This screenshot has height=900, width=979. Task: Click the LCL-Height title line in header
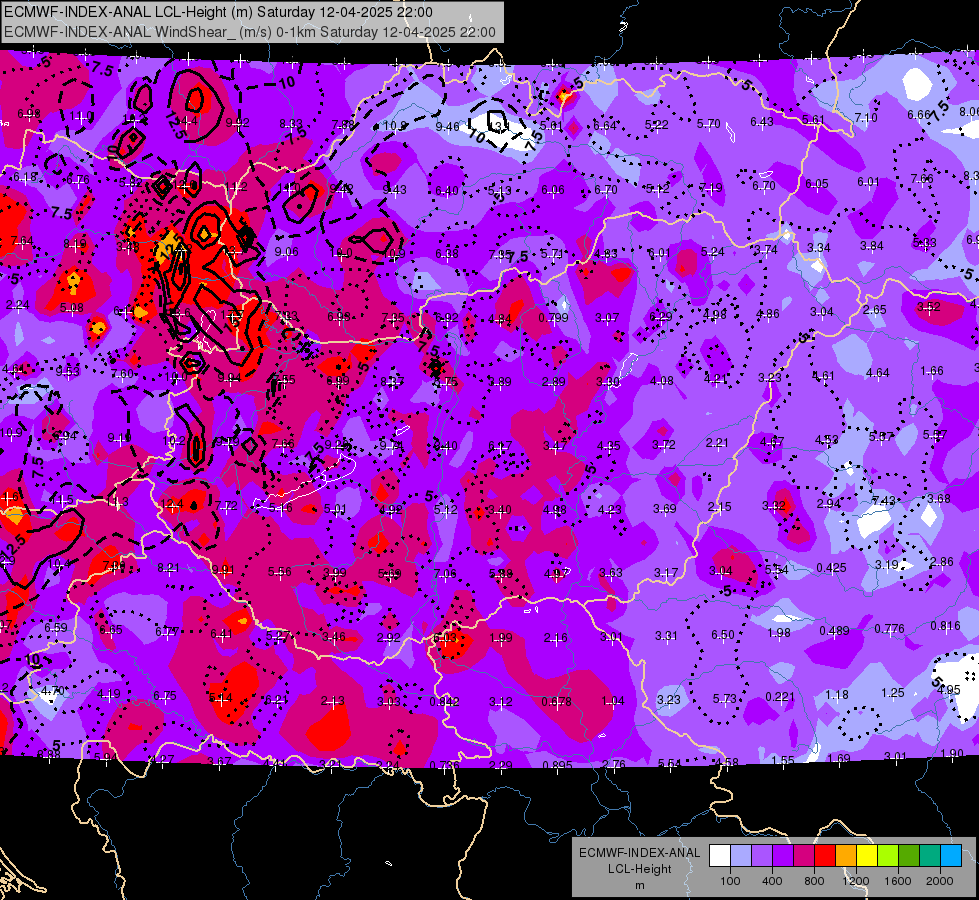[x=219, y=12]
